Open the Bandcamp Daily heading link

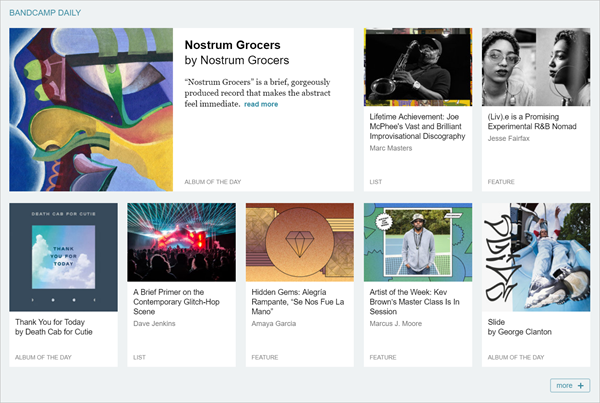[45, 13]
